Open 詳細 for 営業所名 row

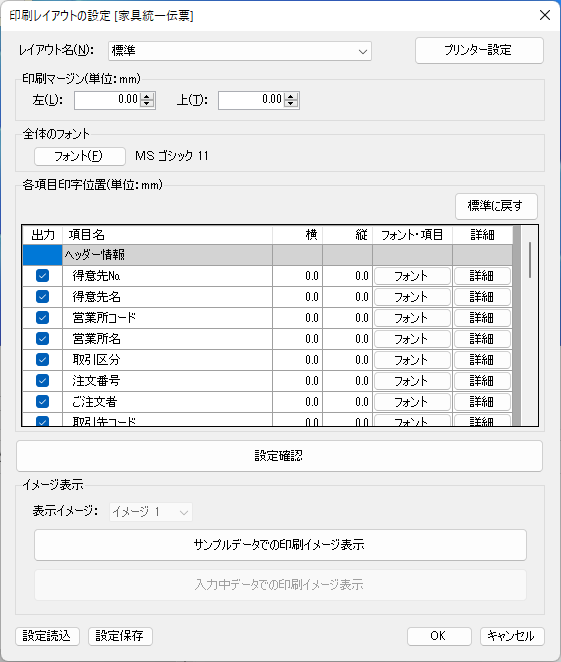pos(482,339)
